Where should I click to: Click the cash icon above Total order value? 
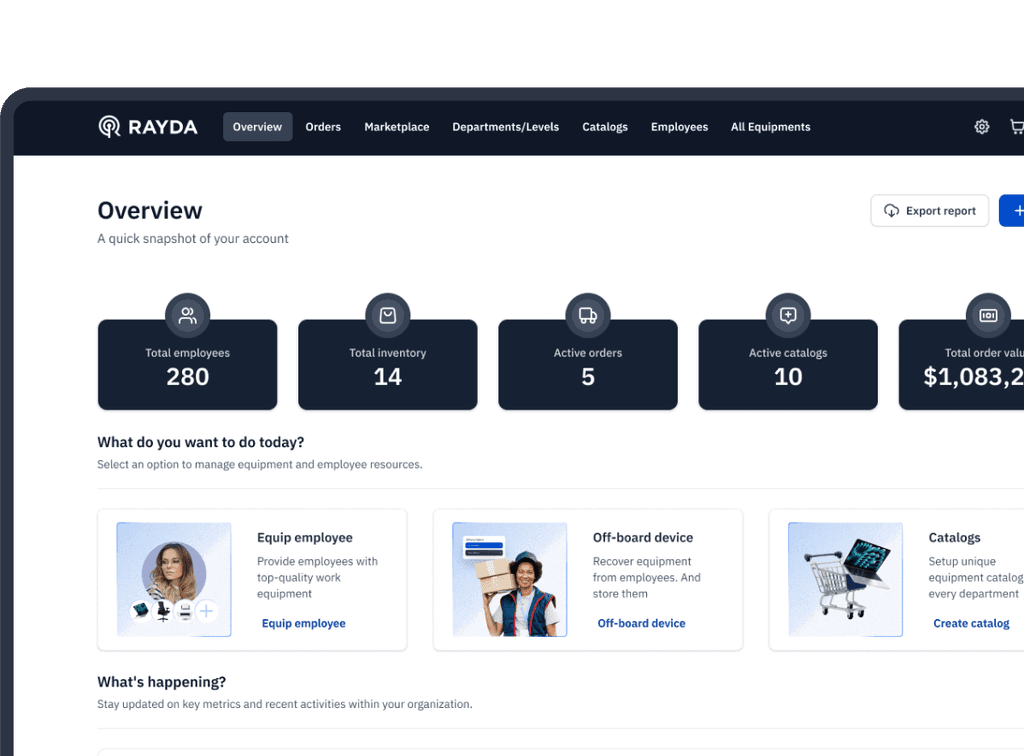[988, 313]
